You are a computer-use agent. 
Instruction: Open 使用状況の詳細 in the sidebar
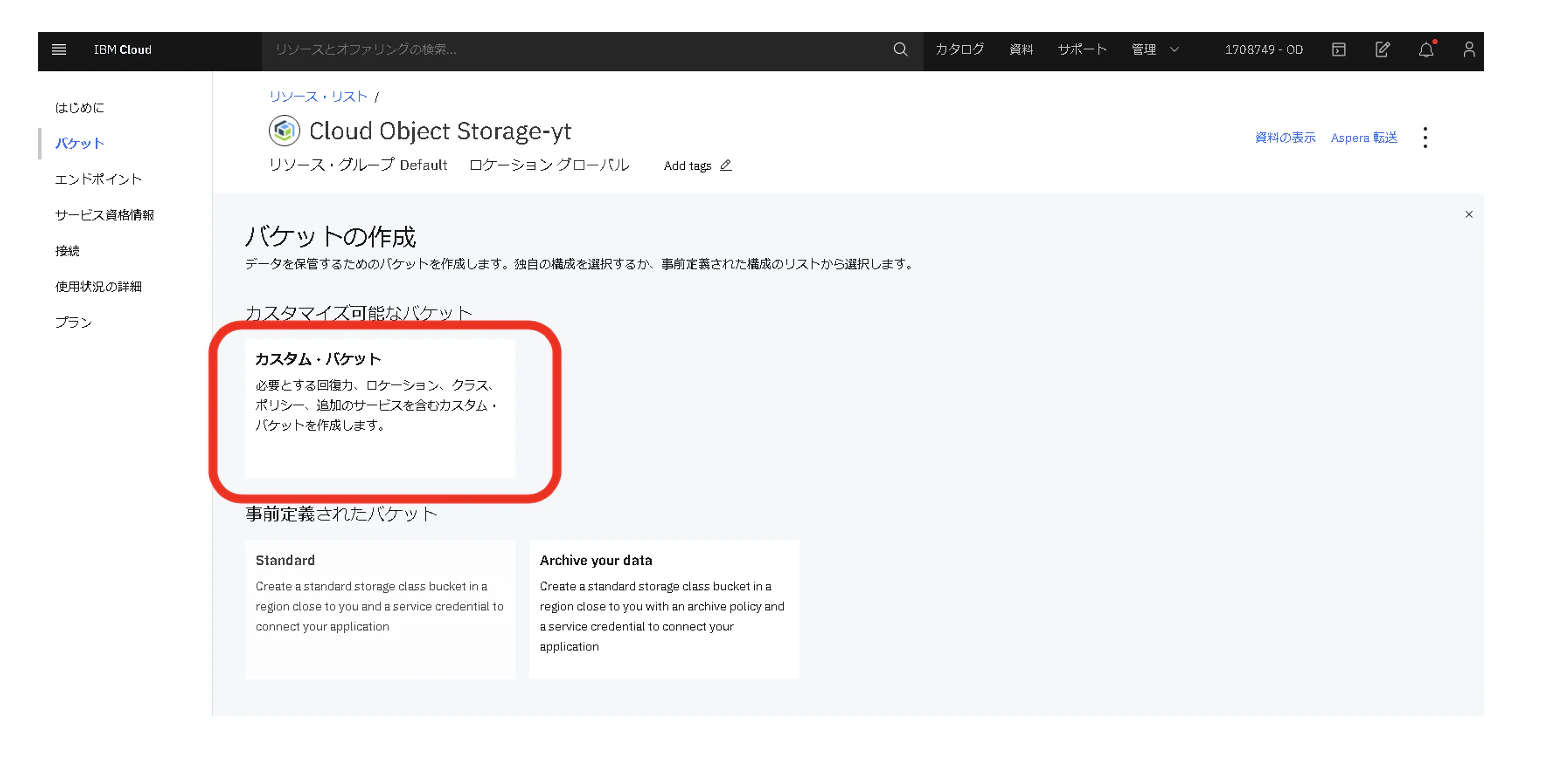pos(99,287)
